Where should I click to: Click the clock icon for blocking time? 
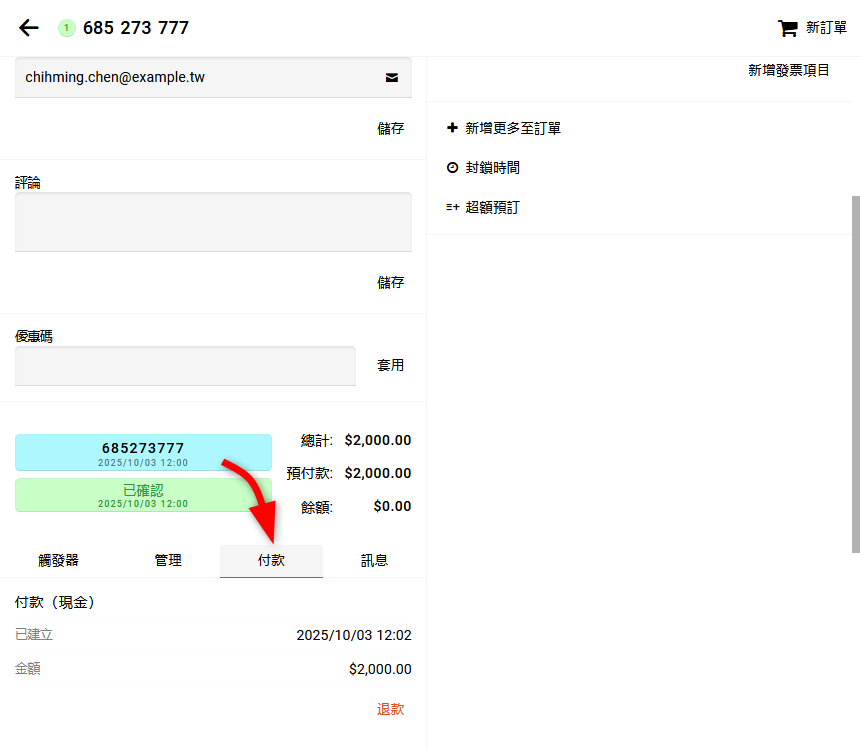[x=452, y=168]
